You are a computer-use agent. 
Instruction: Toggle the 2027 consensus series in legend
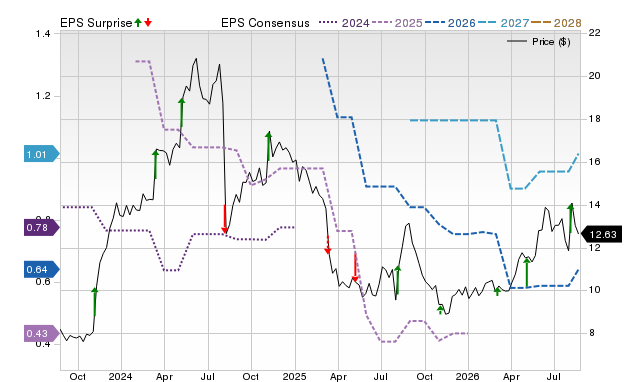pos(503,23)
